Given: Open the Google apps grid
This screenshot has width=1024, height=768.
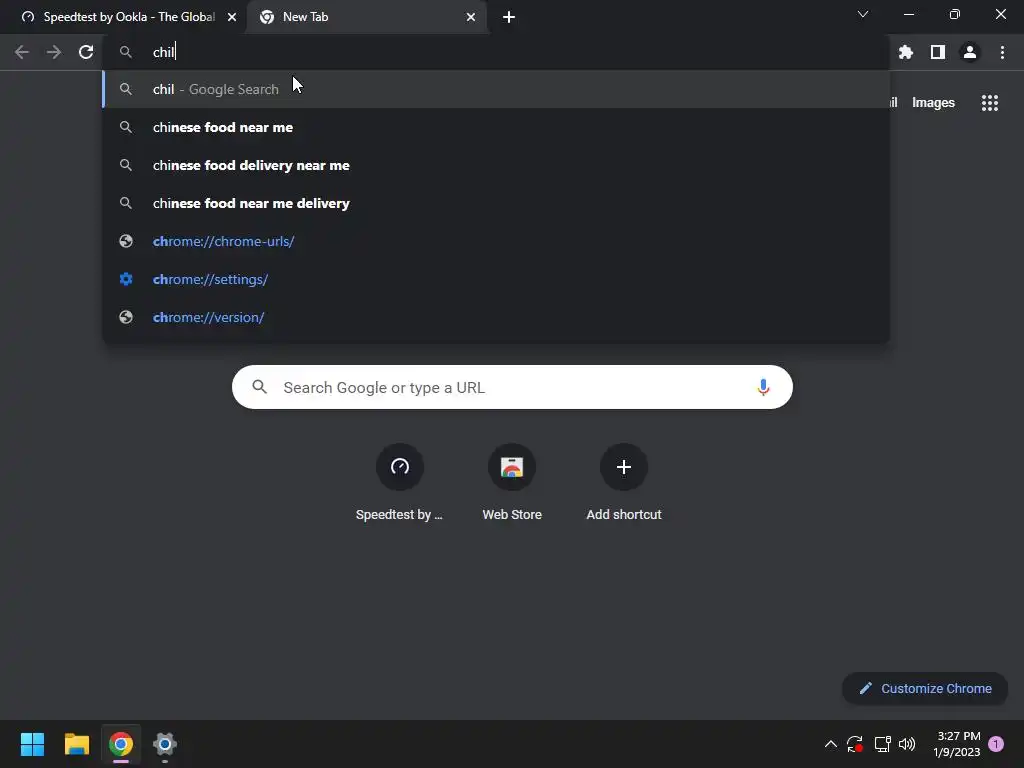Looking at the screenshot, I should (990, 103).
